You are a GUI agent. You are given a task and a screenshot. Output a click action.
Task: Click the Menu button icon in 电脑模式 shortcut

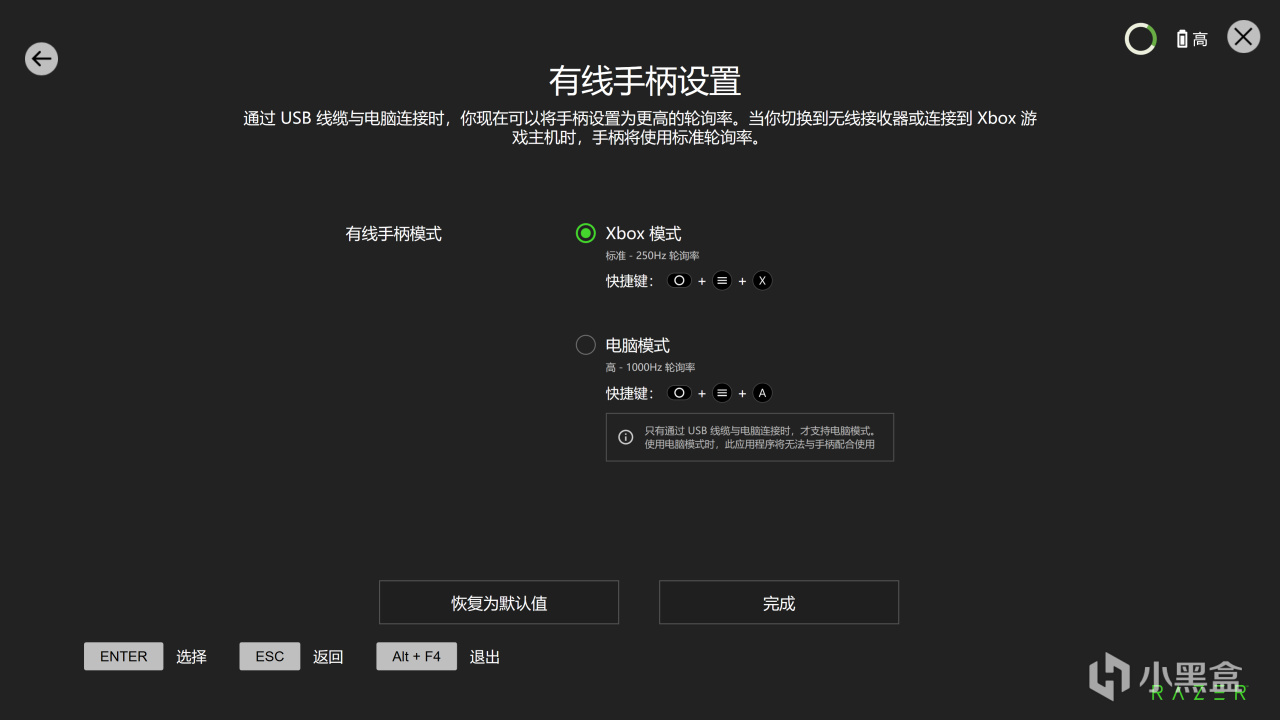click(722, 393)
